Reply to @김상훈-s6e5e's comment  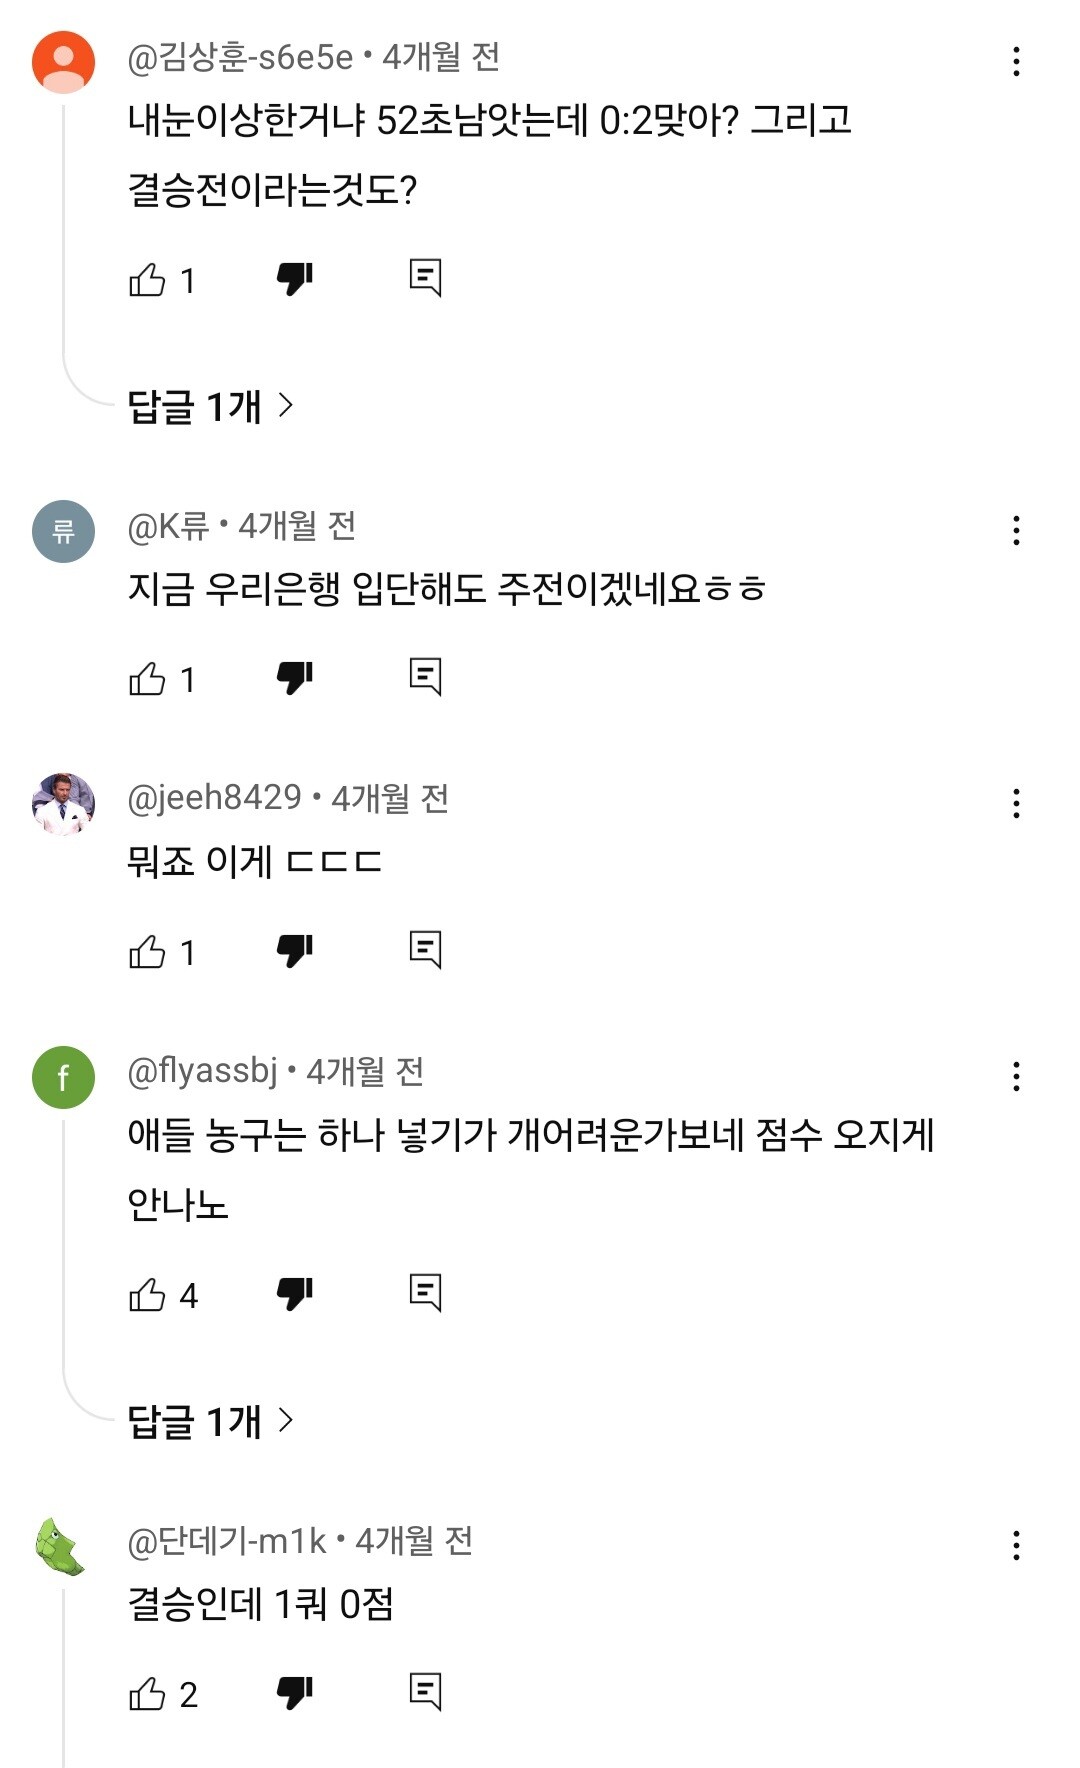point(425,278)
